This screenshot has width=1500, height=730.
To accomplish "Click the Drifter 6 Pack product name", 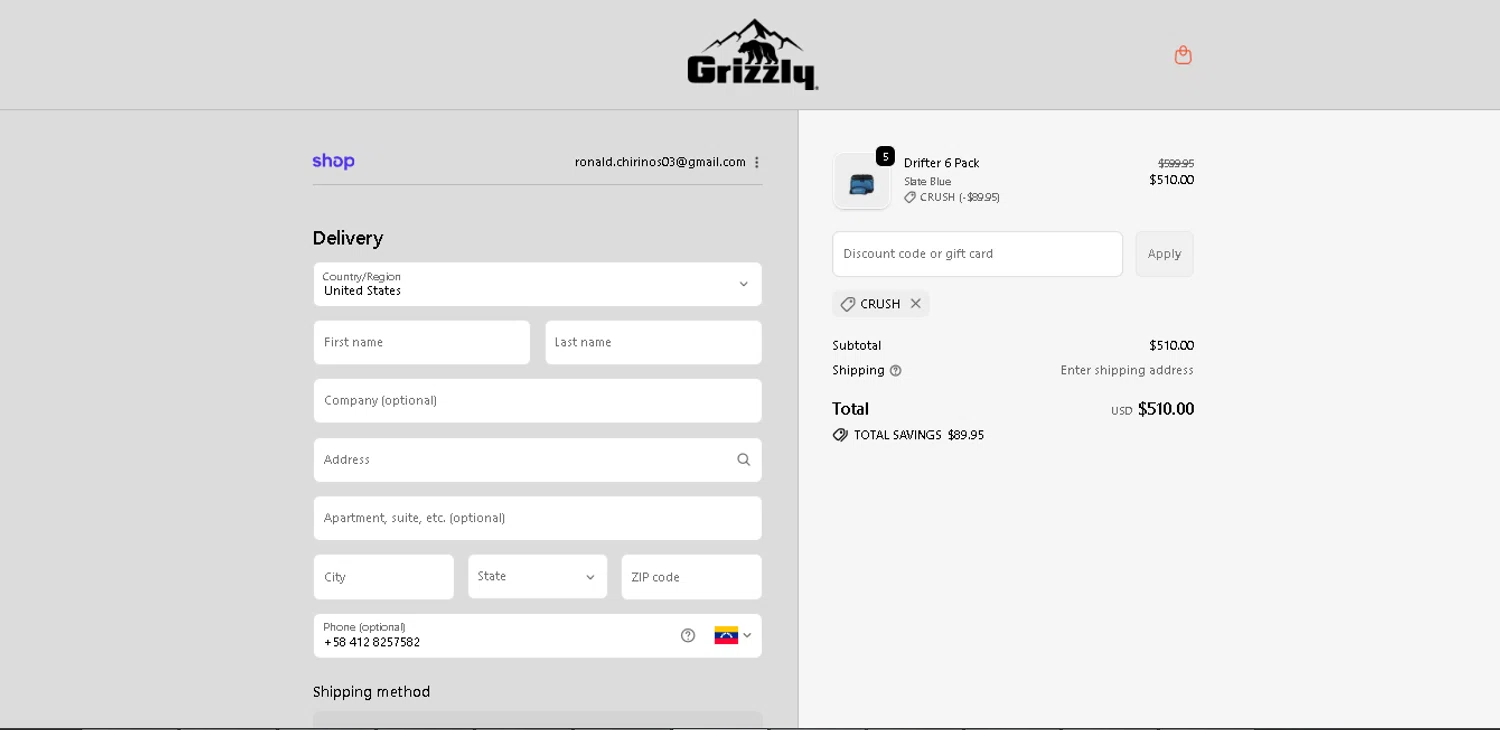I will pyautogui.click(x=941, y=163).
